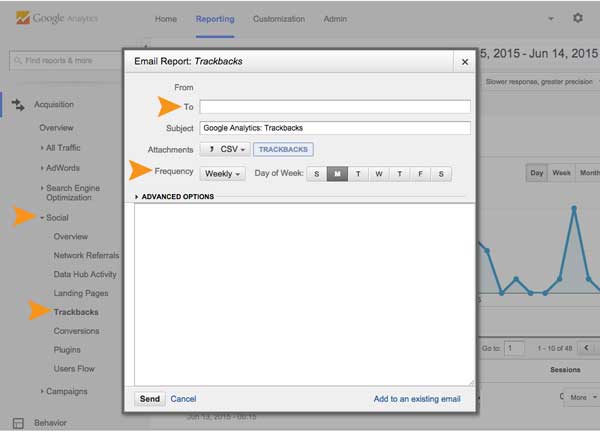
Task: Close the Email Report dialog
Action: [x=465, y=62]
